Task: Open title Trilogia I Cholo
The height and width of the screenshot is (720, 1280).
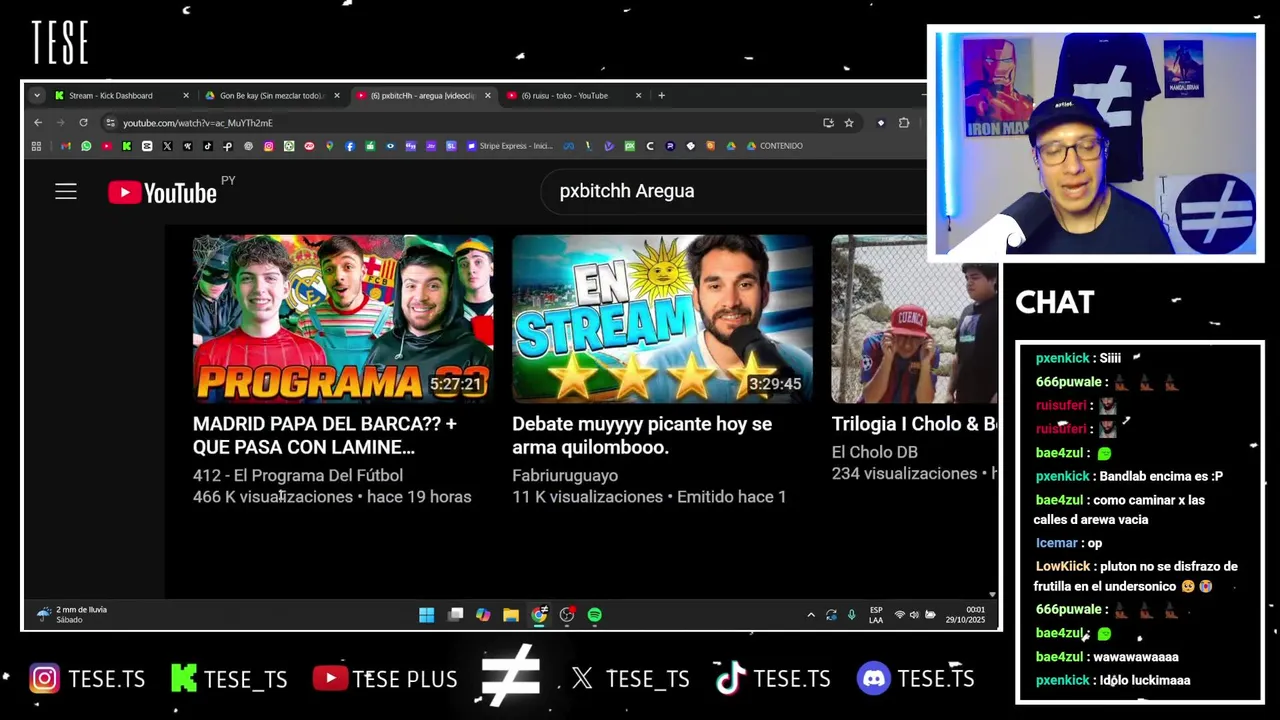Action: coord(914,424)
